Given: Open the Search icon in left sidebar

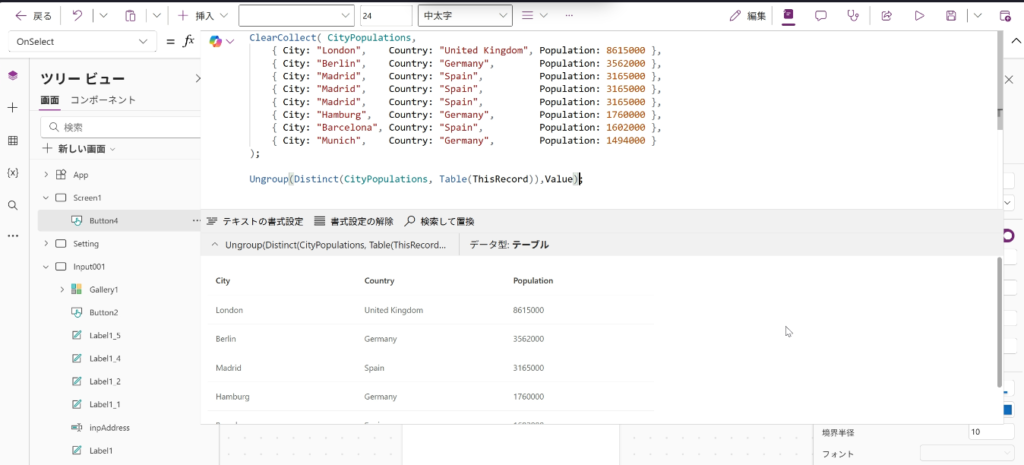Looking at the screenshot, I should click(x=13, y=204).
